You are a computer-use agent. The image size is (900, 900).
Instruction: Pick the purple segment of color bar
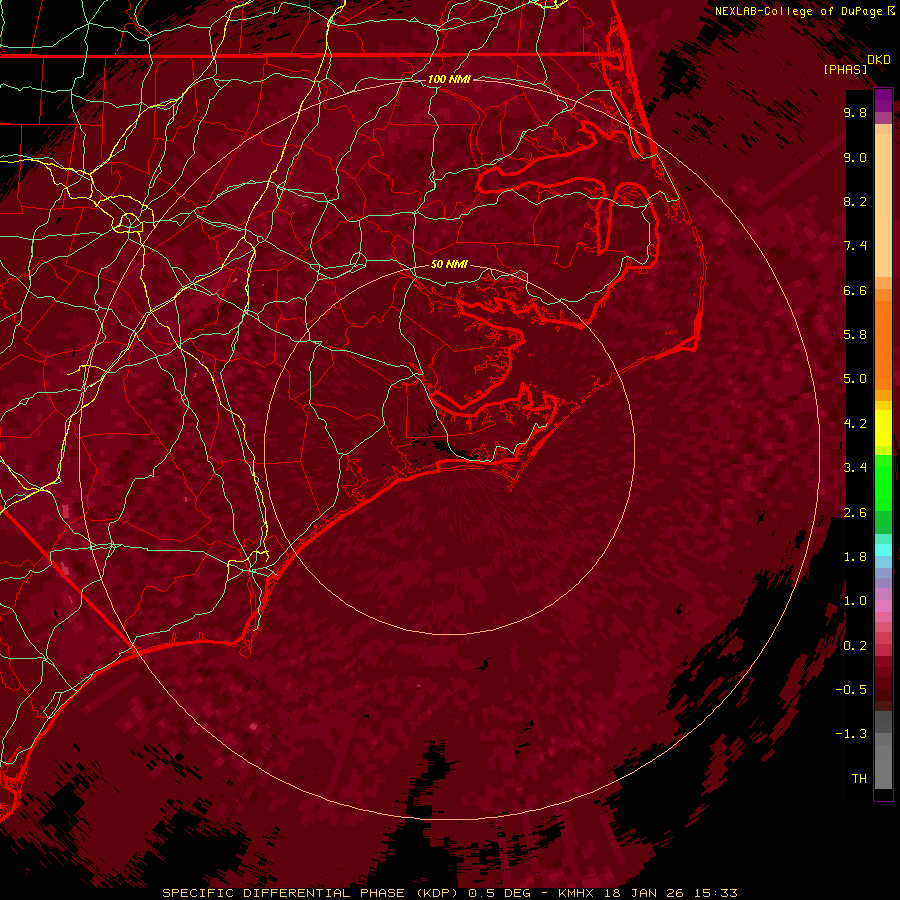pos(883,100)
